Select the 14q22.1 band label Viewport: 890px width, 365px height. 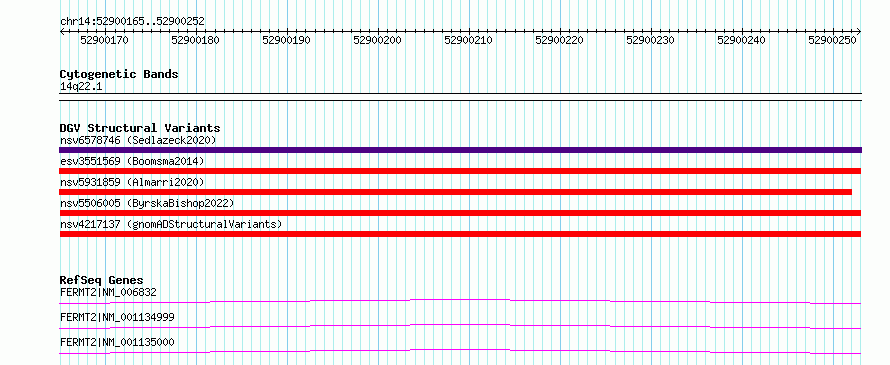point(81,87)
